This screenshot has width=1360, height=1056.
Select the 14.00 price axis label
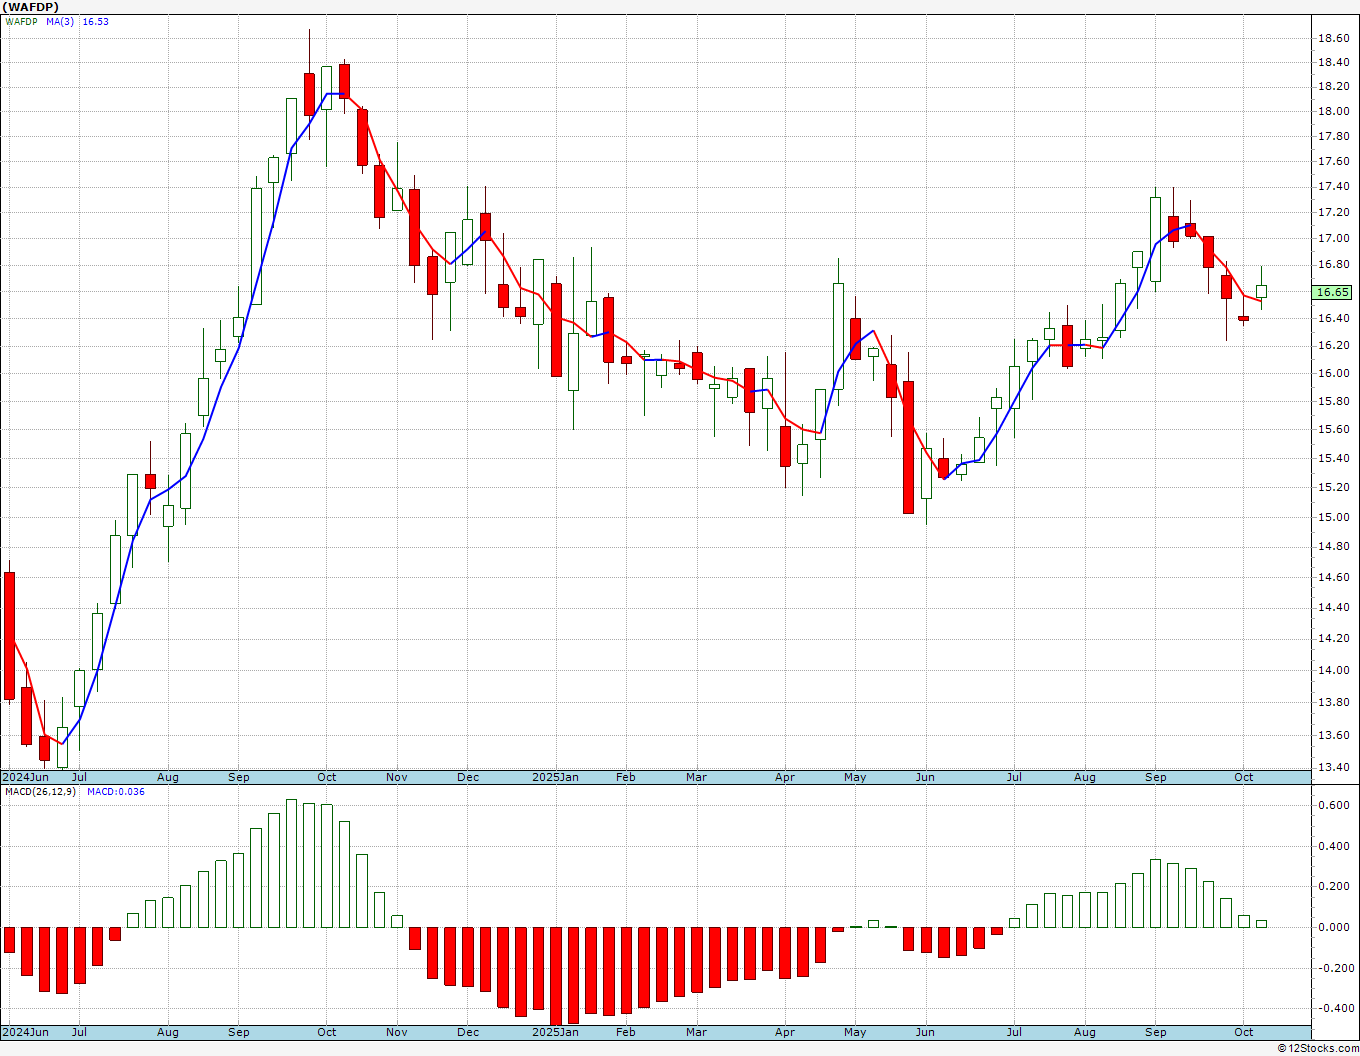pyautogui.click(x=1332, y=670)
